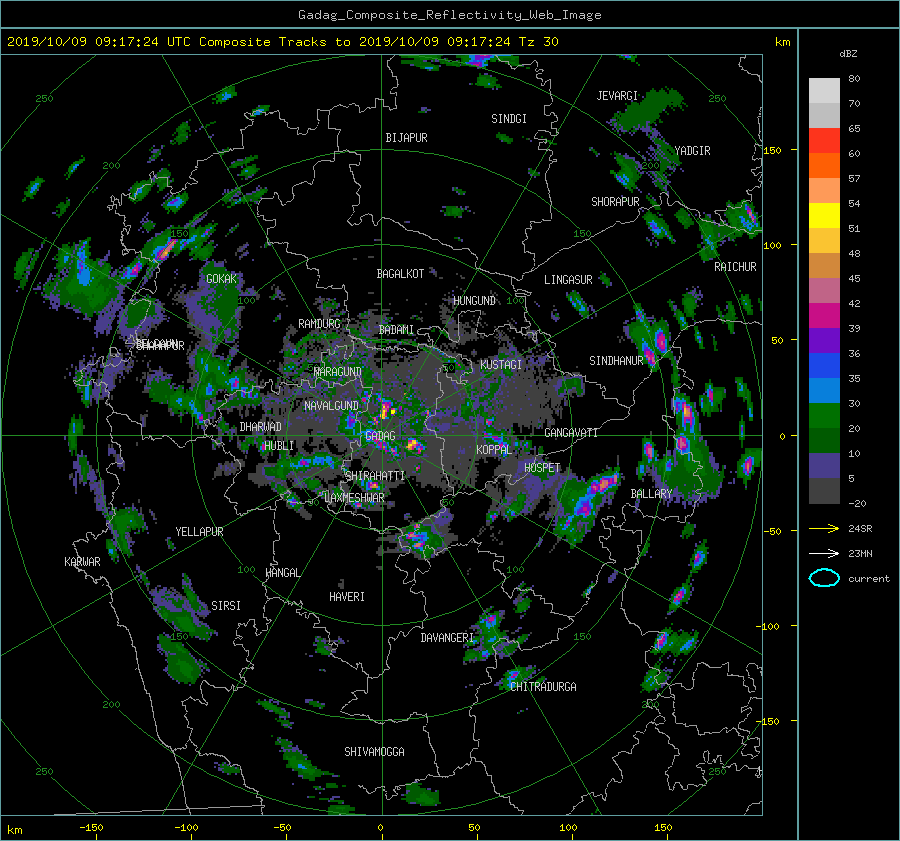Click the GANGAVATI city label

571,432
